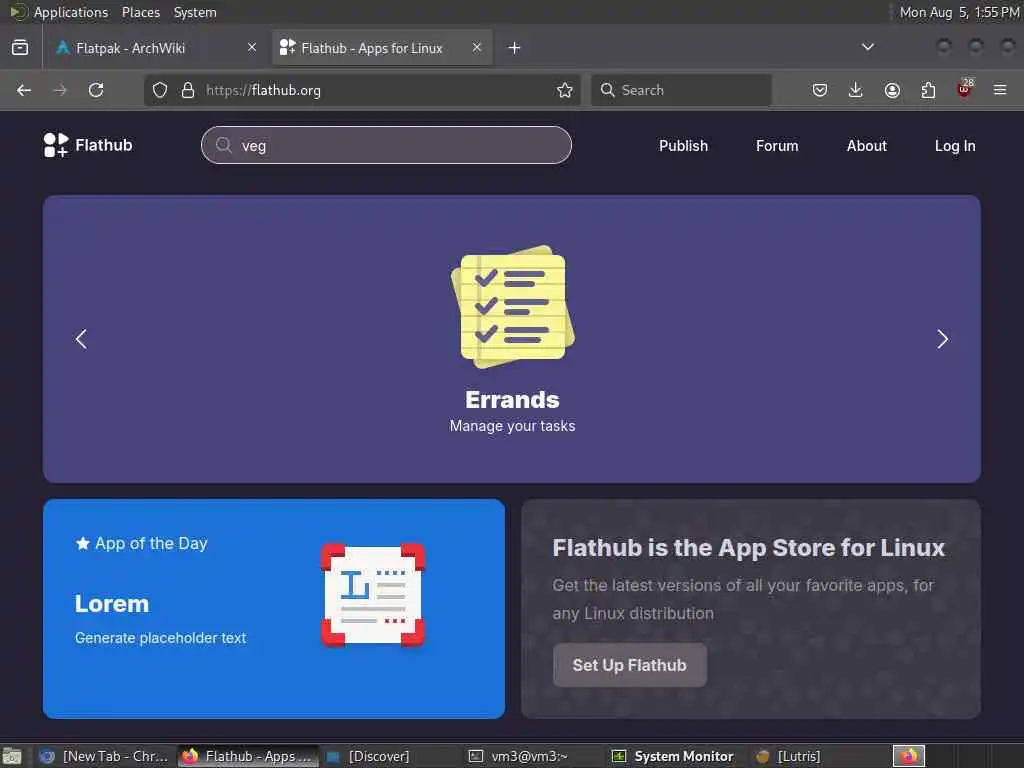Click the Errands title text
1024x768 pixels.
pos(513,400)
